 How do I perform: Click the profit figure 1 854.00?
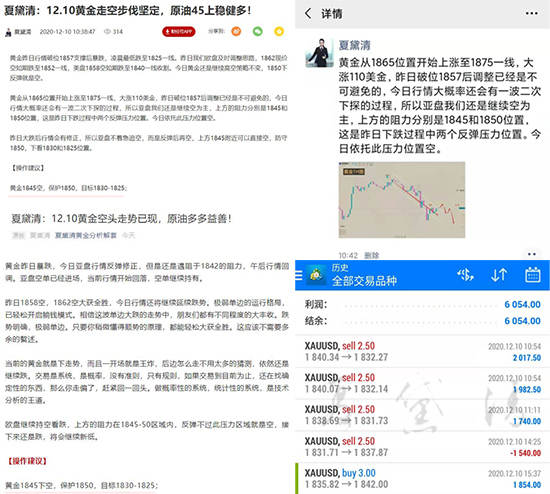(527, 485)
